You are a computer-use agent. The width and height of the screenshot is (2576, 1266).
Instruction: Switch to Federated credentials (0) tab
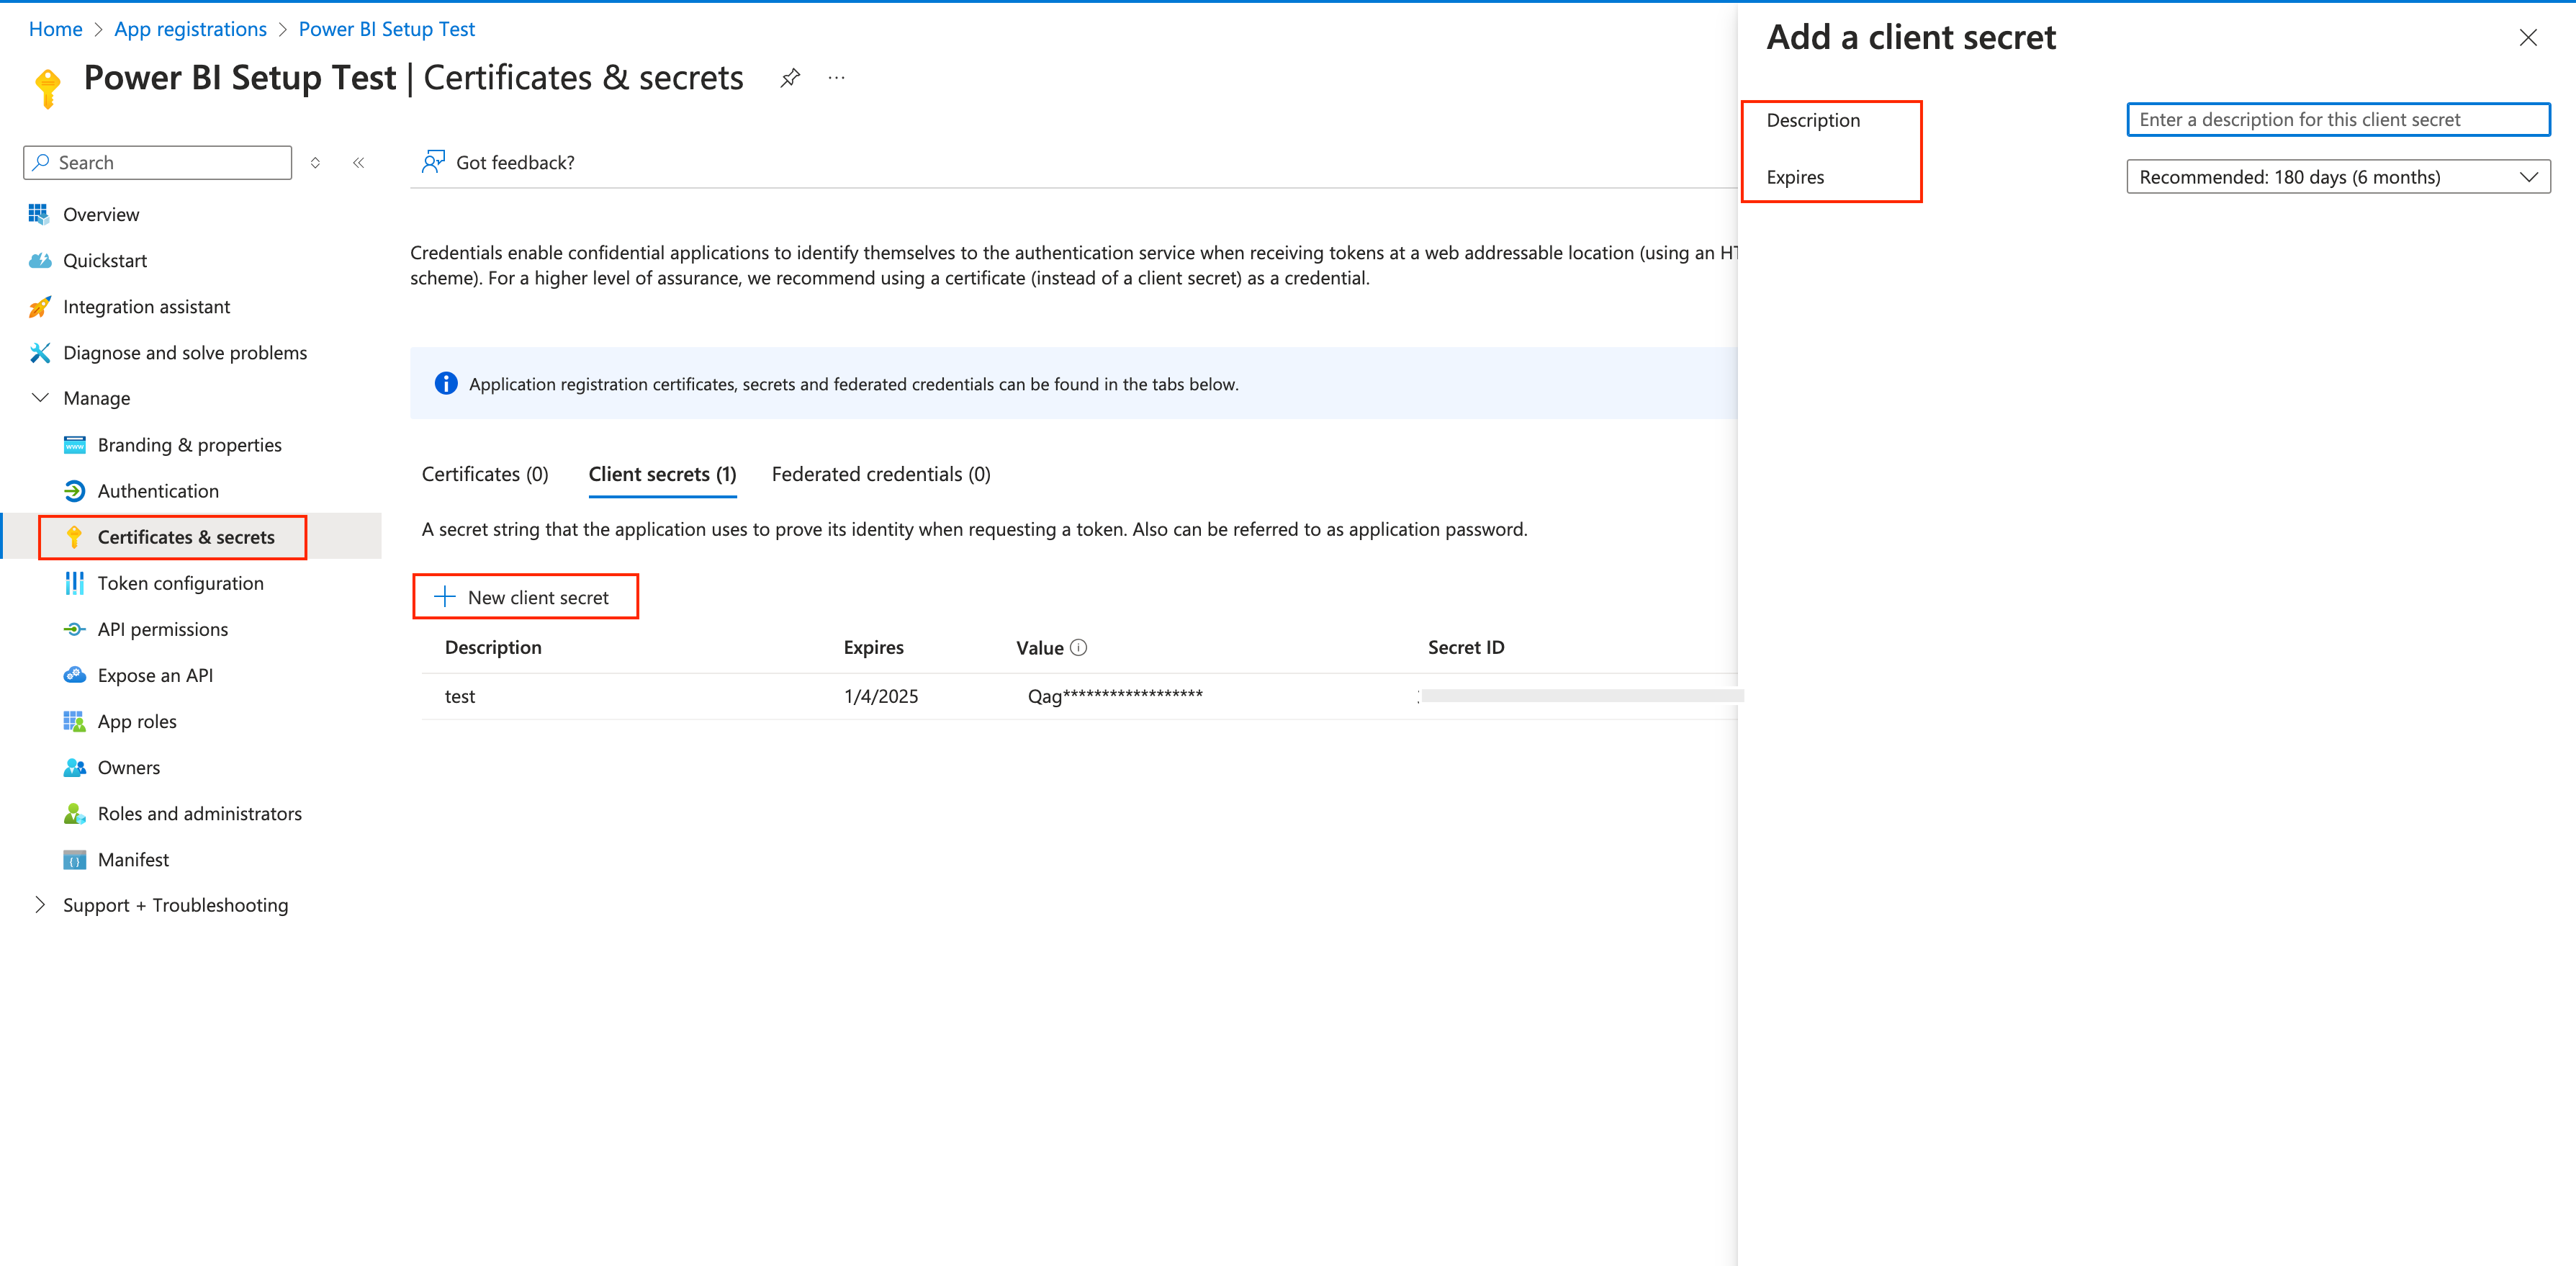881,474
